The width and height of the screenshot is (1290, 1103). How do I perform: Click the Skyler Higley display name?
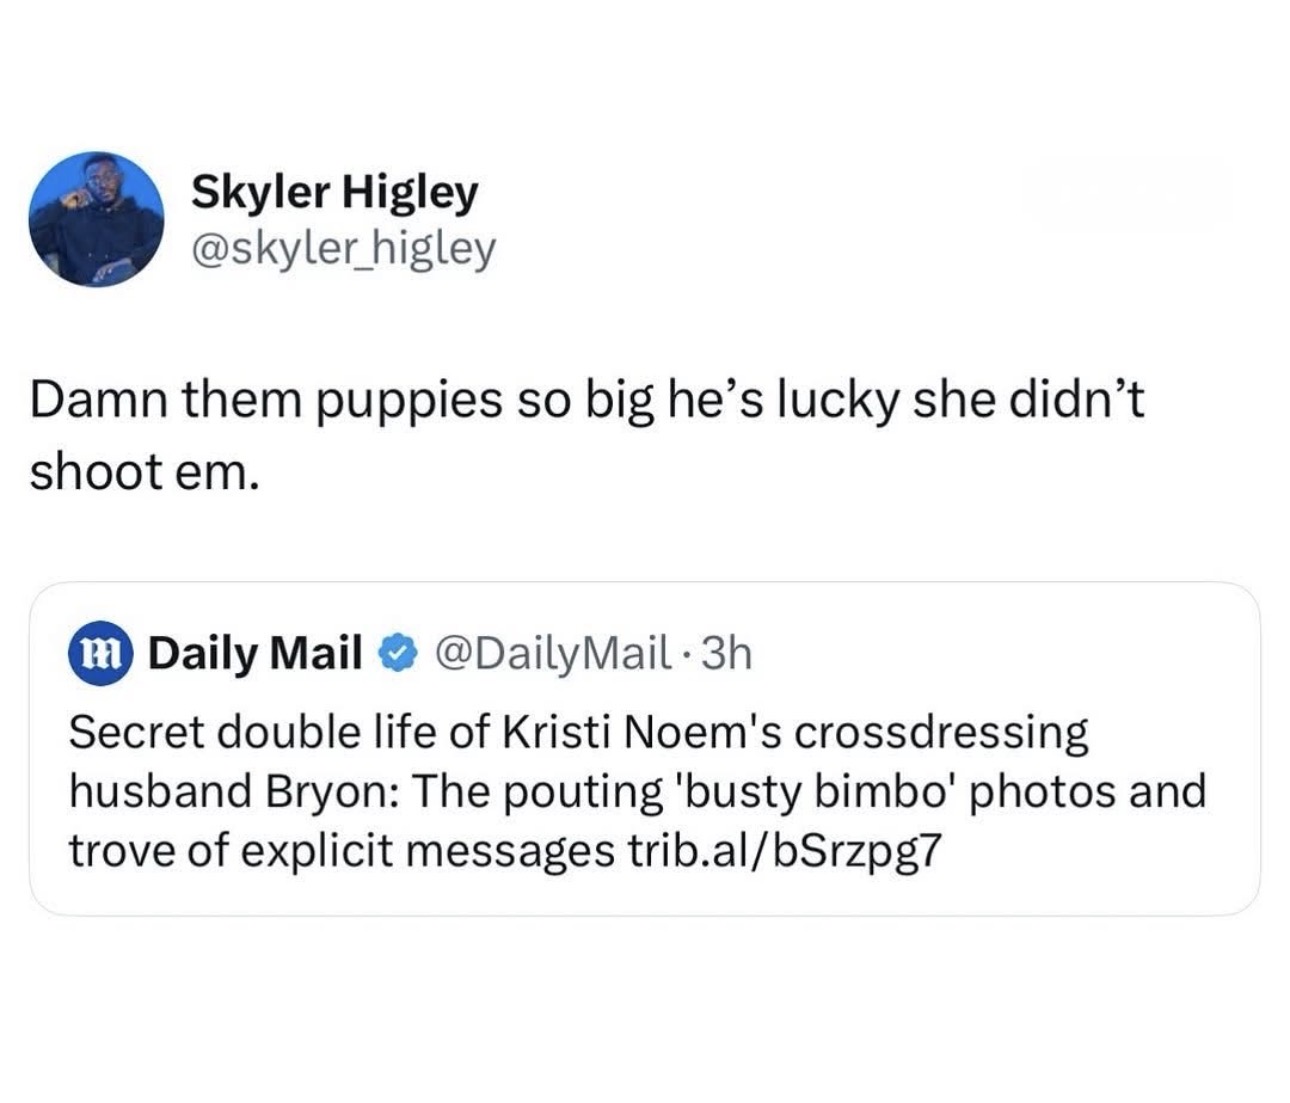point(334,191)
